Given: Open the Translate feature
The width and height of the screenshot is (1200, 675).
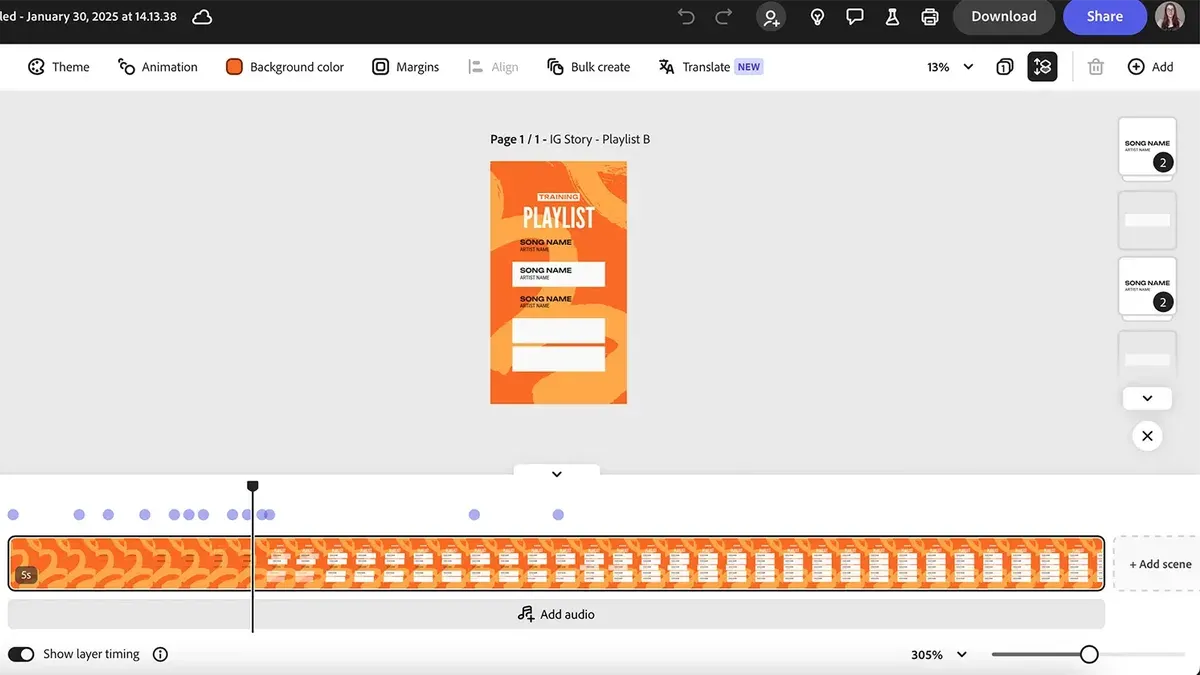Looking at the screenshot, I should tap(710, 67).
